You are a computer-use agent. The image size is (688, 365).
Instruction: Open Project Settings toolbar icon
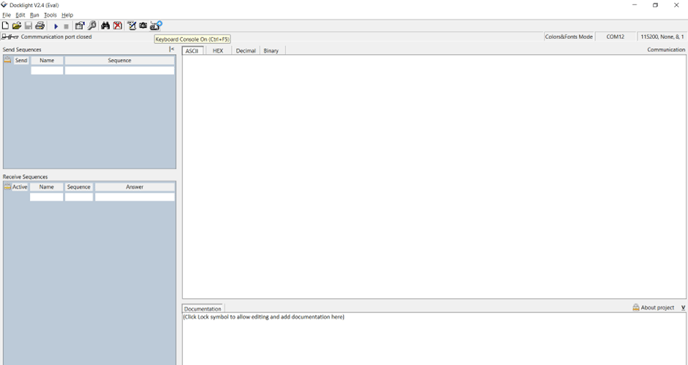pos(79,26)
